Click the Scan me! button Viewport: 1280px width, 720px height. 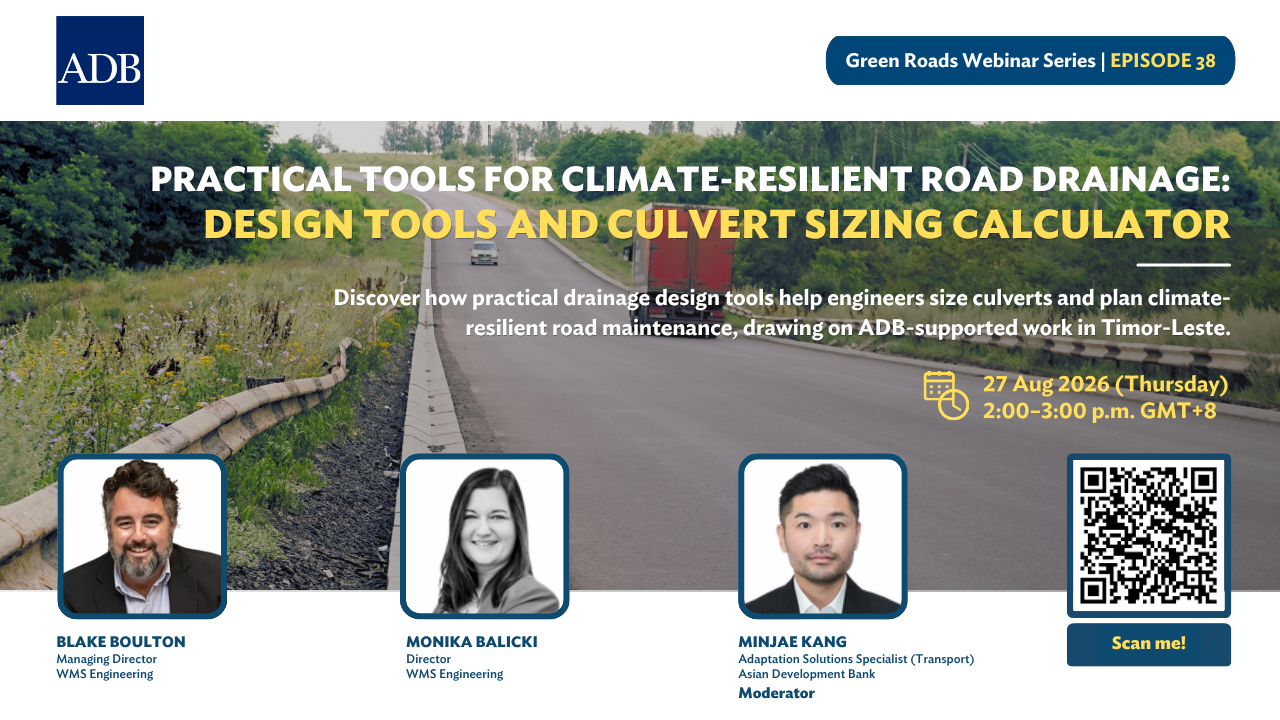point(1149,644)
